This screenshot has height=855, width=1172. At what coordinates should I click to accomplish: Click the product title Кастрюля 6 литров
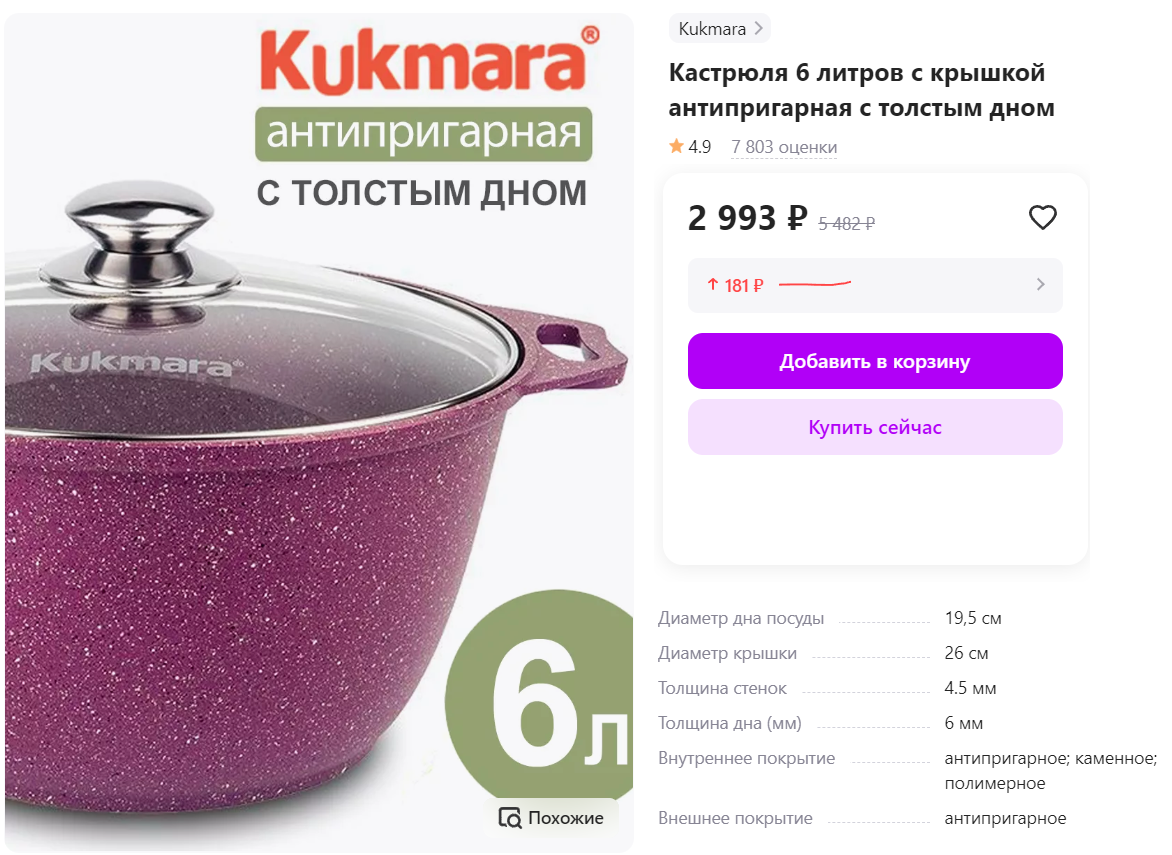(x=861, y=90)
